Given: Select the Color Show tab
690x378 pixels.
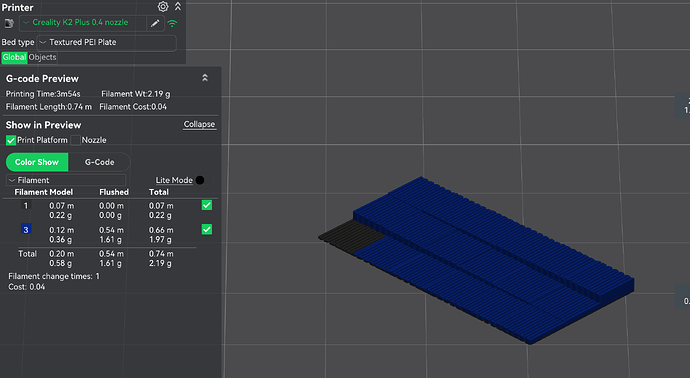Looking at the screenshot, I should [x=37, y=162].
